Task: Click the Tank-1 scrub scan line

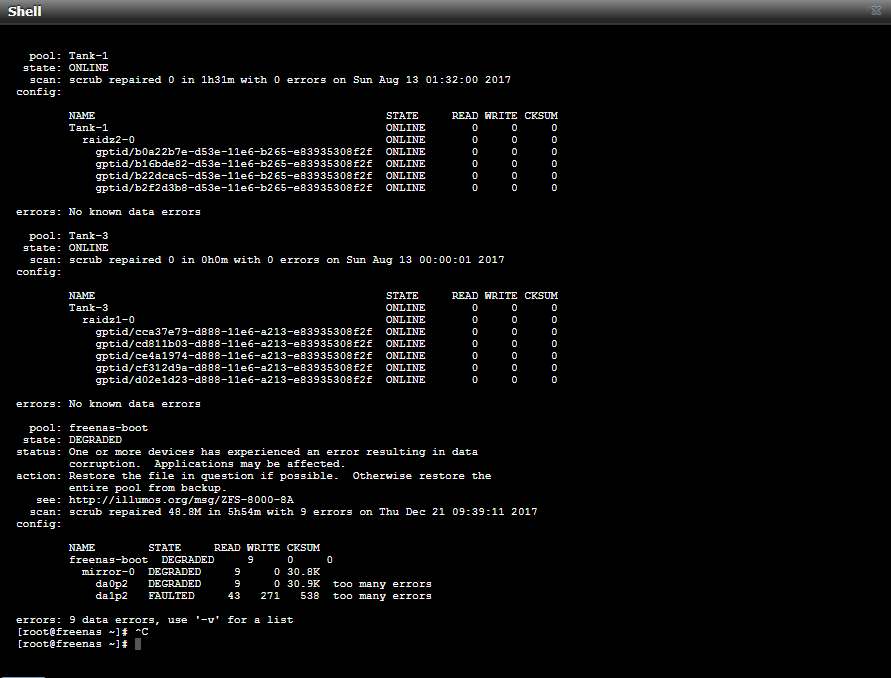Action: click(270, 80)
